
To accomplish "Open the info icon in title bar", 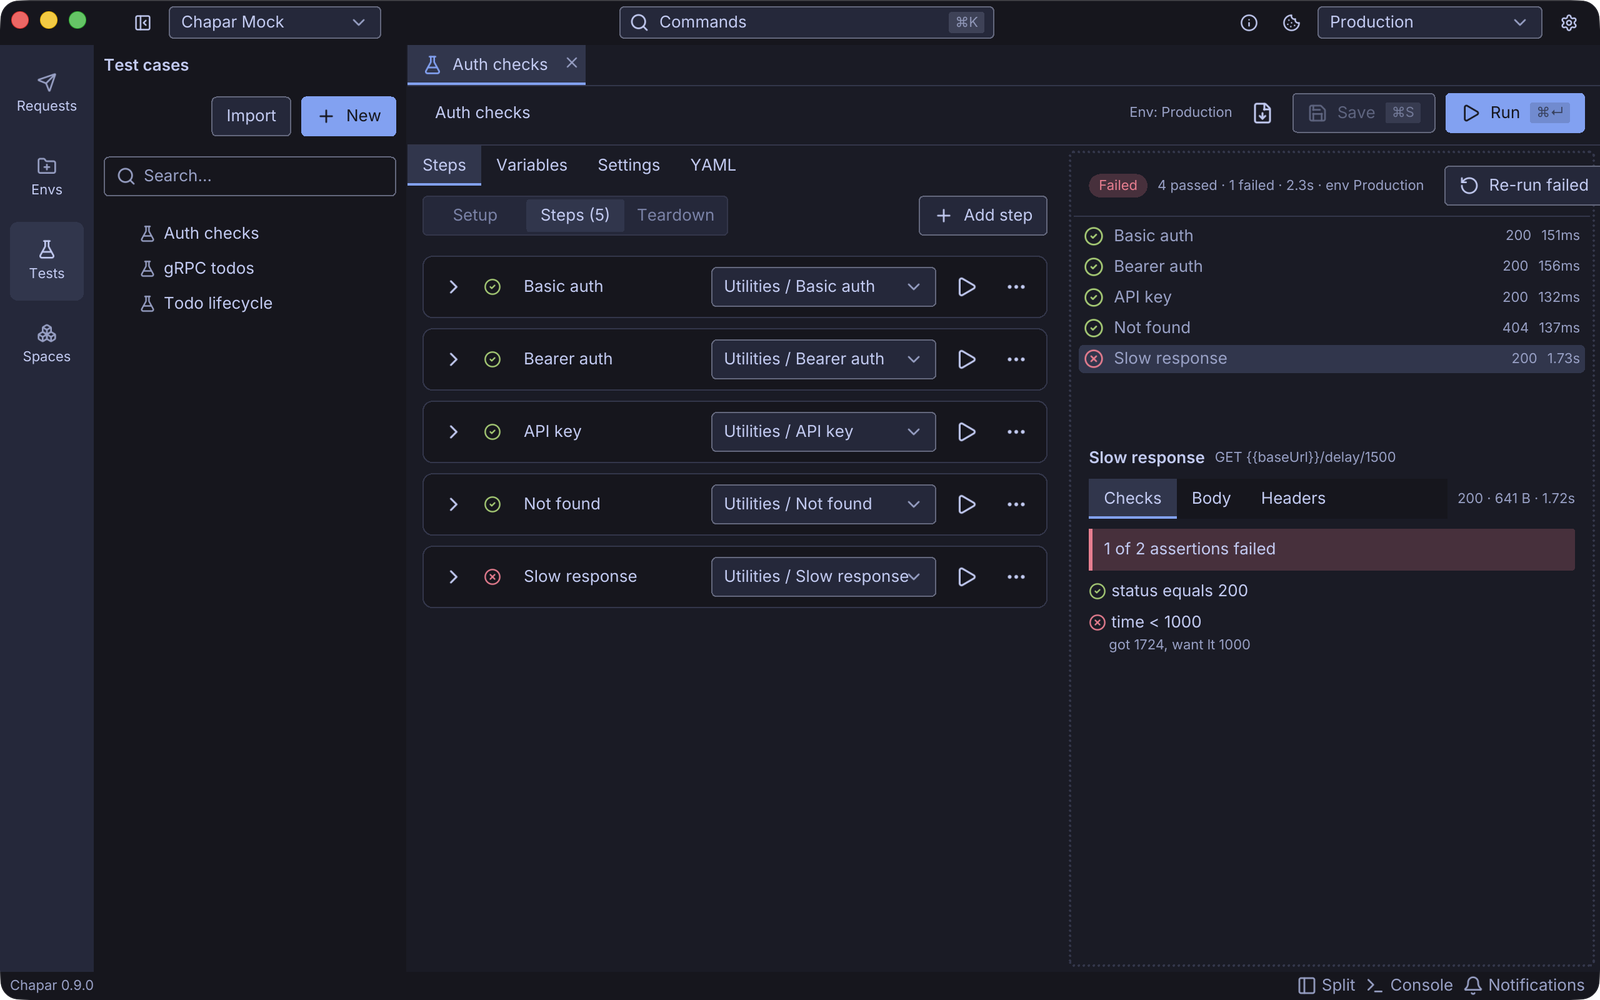I will [x=1249, y=22].
